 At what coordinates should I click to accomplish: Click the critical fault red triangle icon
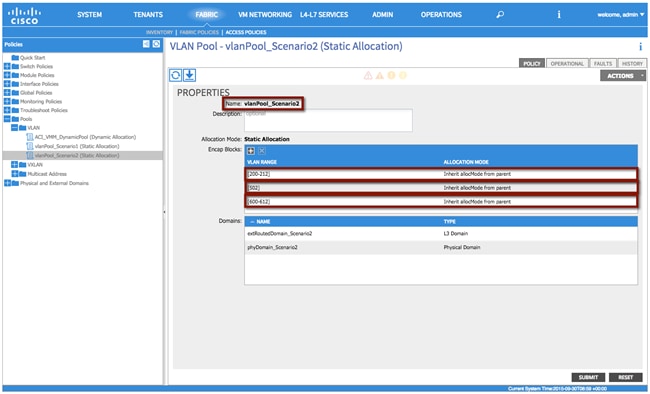(368, 75)
